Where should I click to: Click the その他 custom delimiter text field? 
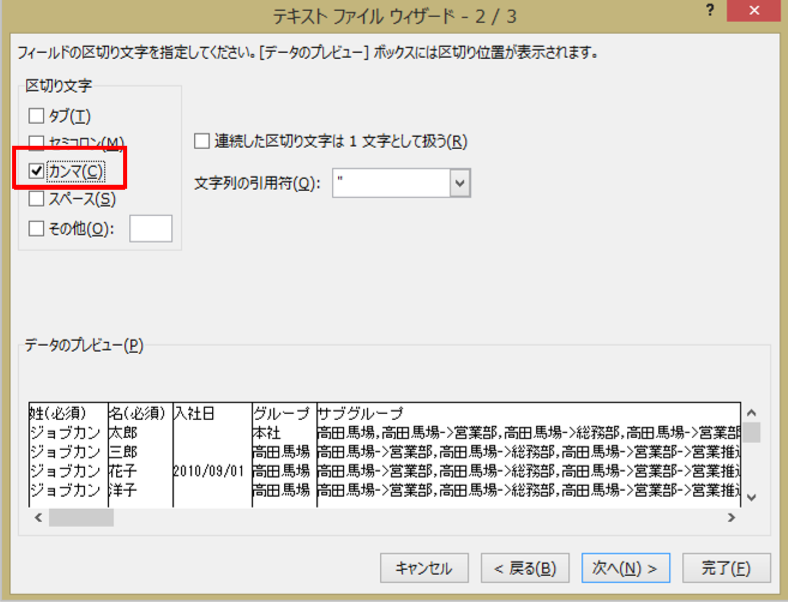pyautogui.click(x=151, y=228)
